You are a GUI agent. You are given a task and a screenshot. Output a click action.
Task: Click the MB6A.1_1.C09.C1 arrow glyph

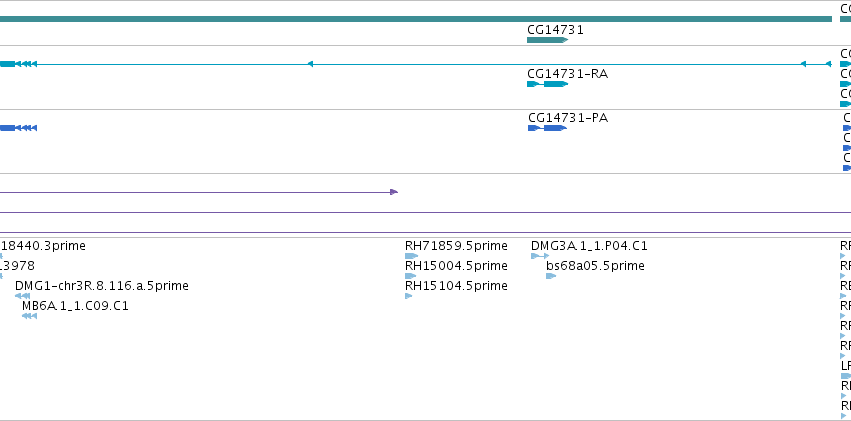[29, 316]
